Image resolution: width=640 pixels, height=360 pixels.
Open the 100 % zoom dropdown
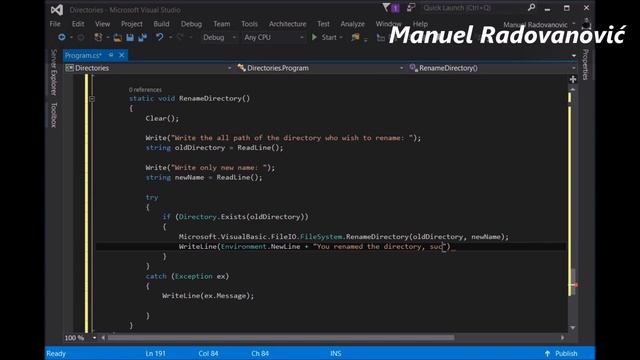click(x=94, y=338)
